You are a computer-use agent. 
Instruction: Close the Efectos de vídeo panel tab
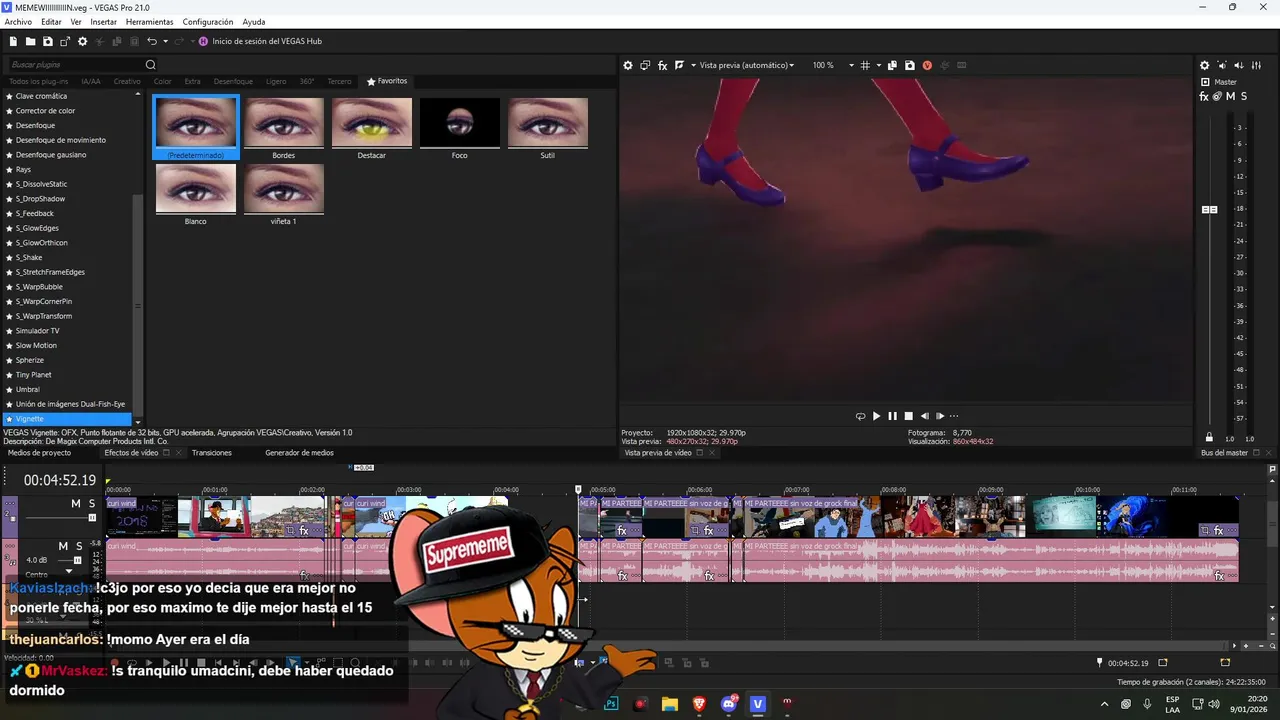point(180,453)
